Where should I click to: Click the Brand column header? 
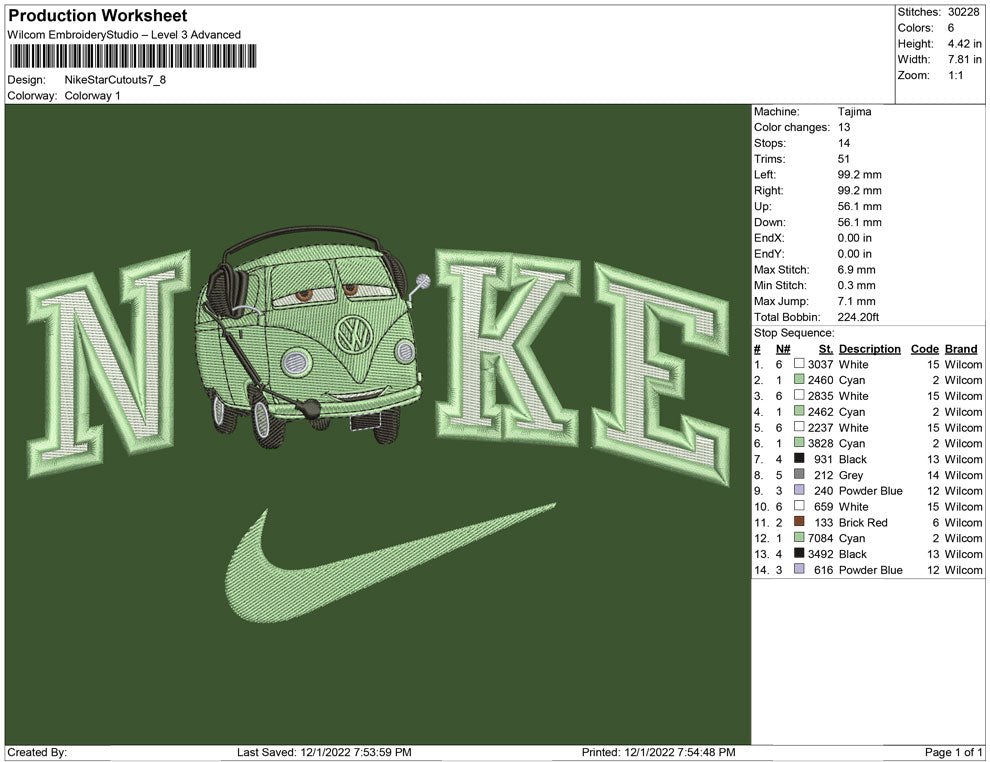pyautogui.click(x=961, y=349)
